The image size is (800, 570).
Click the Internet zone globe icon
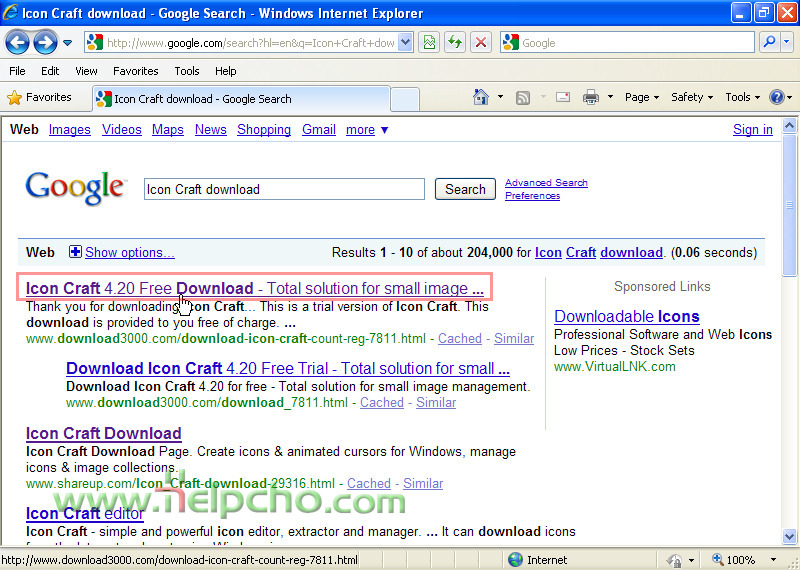click(515, 560)
